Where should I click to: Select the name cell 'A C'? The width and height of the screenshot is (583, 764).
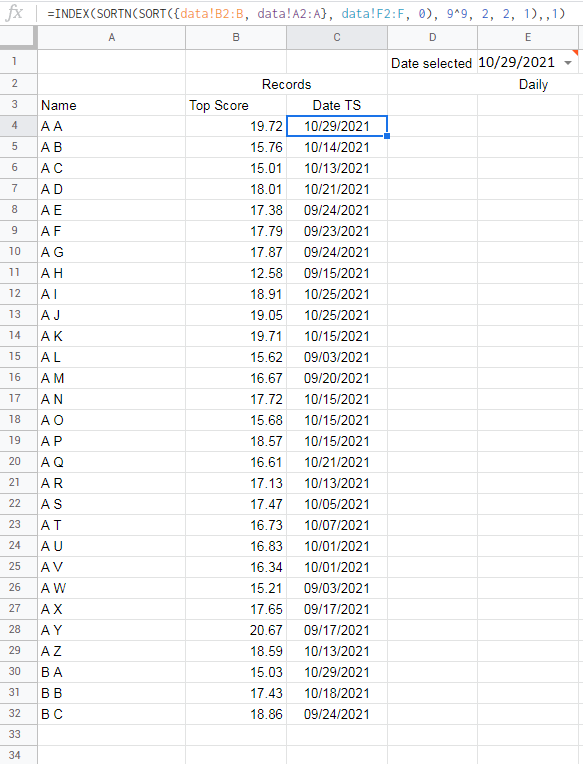pyautogui.click(x=112, y=168)
